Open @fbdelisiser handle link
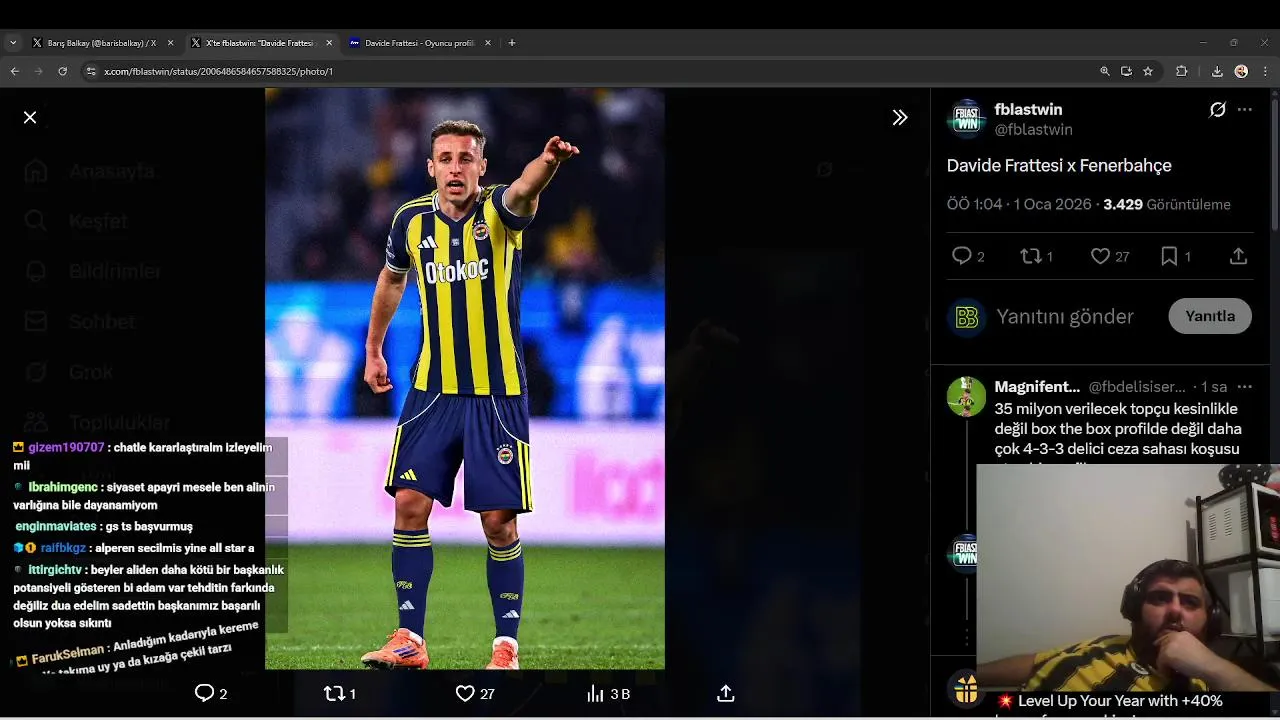 [1137, 386]
